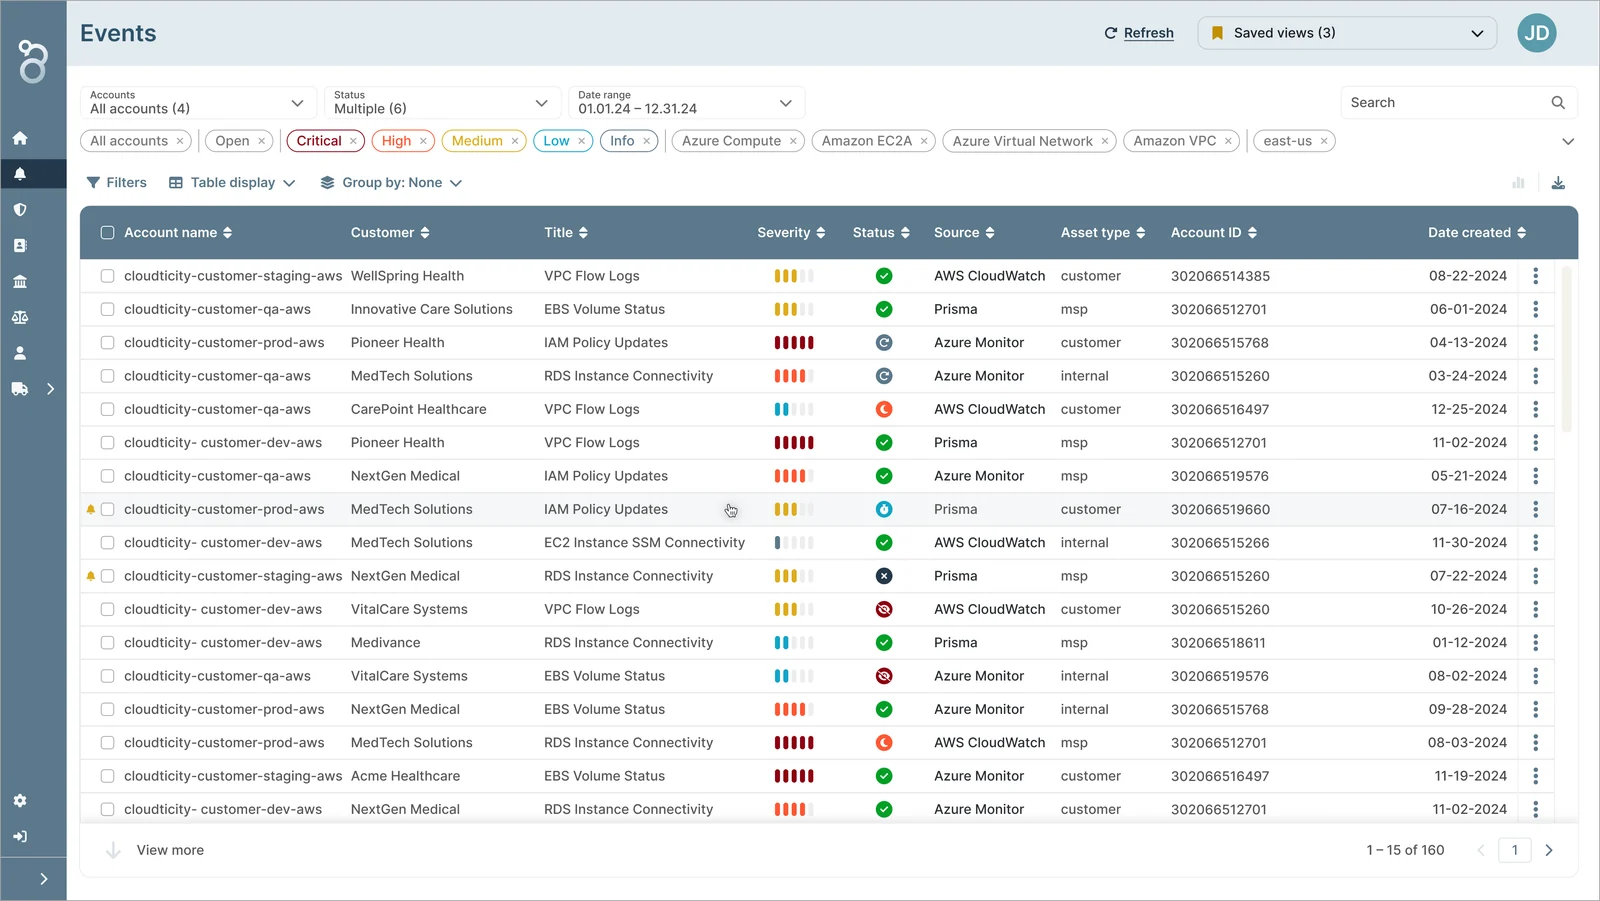This screenshot has width=1600, height=901.
Task: Click View more at table bottom
Action: 170,850
